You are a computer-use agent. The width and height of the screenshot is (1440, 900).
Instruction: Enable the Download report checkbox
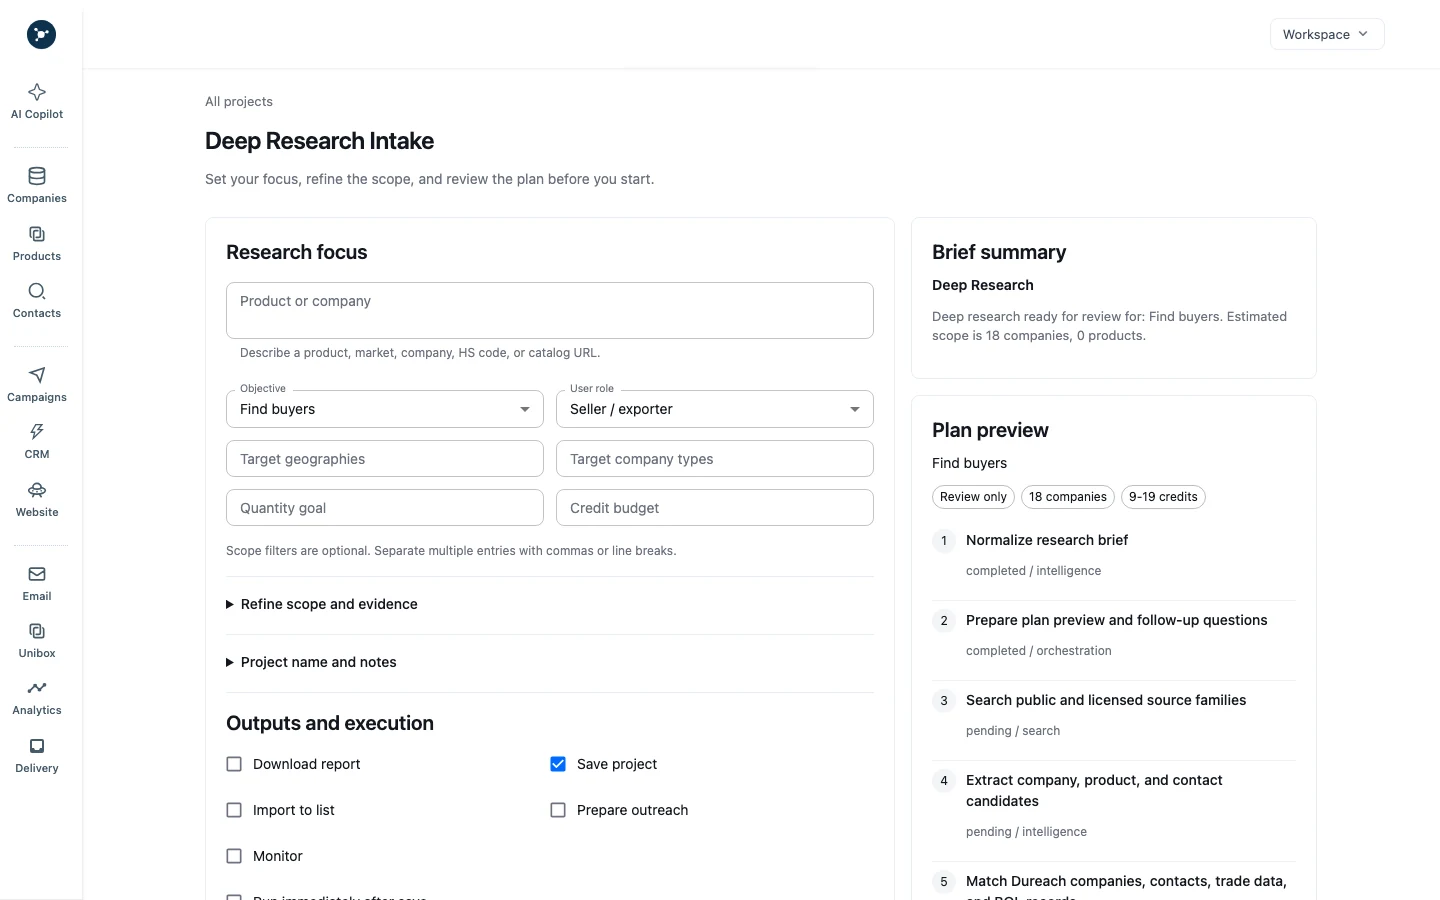point(234,764)
